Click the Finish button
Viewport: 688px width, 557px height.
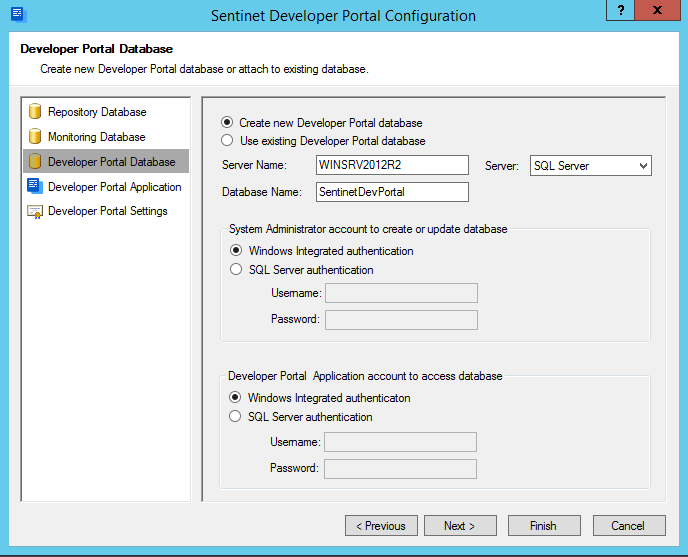pyautogui.click(x=544, y=525)
